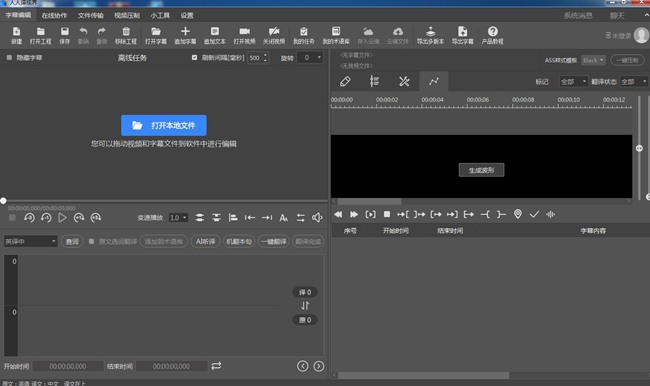The image size is (650, 386).
Task: Click the 开始时间 time input field
Action: (68, 366)
